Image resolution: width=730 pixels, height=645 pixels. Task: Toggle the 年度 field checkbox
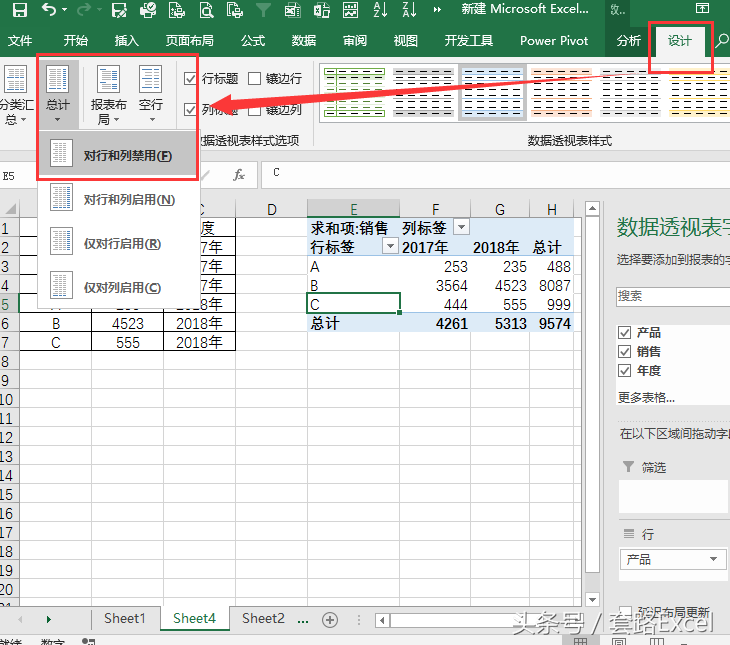click(624, 371)
